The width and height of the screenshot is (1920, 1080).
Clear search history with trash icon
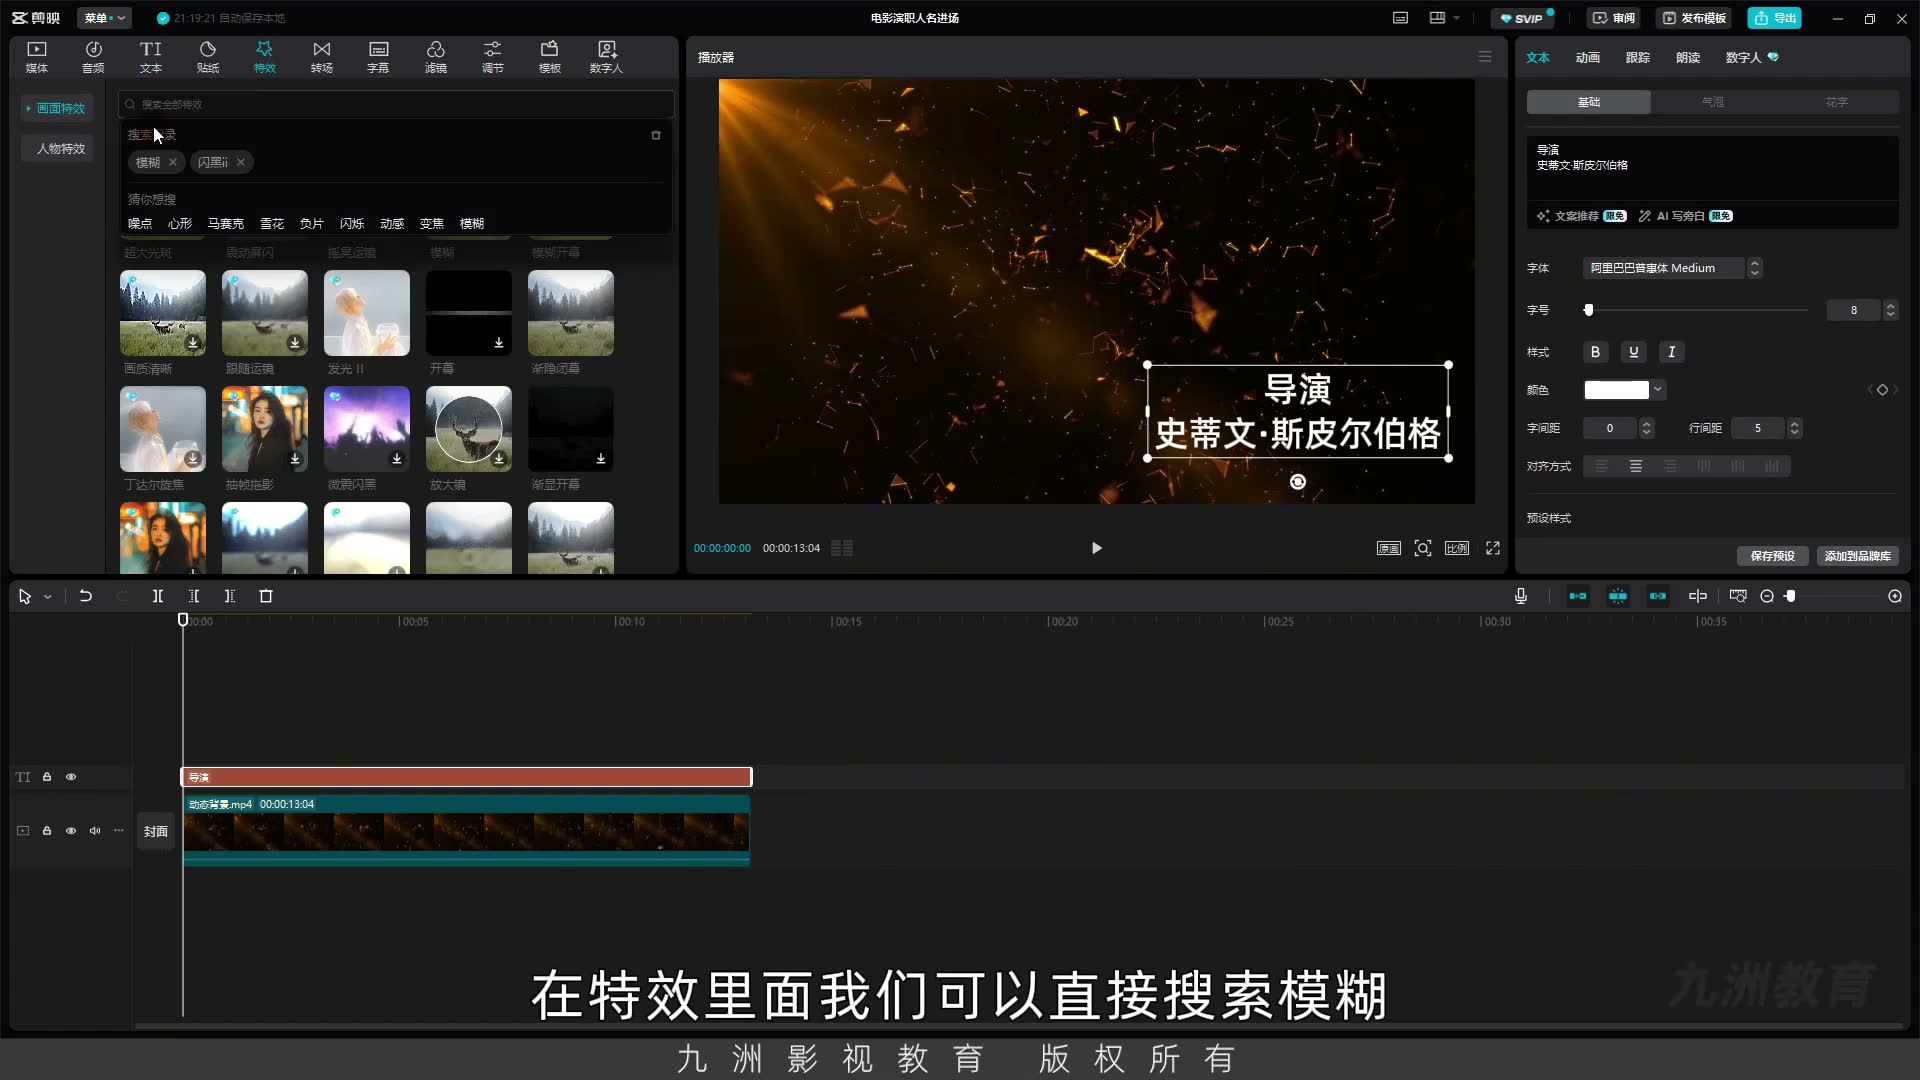pyautogui.click(x=656, y=135)
